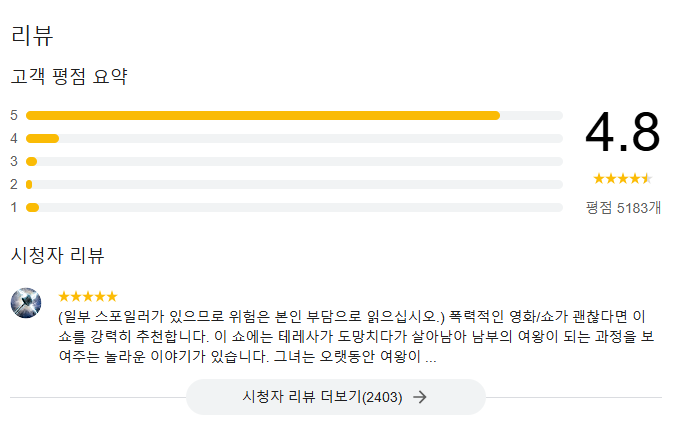Click the 평점 5183개 rating count

click(x=623, y=208)
